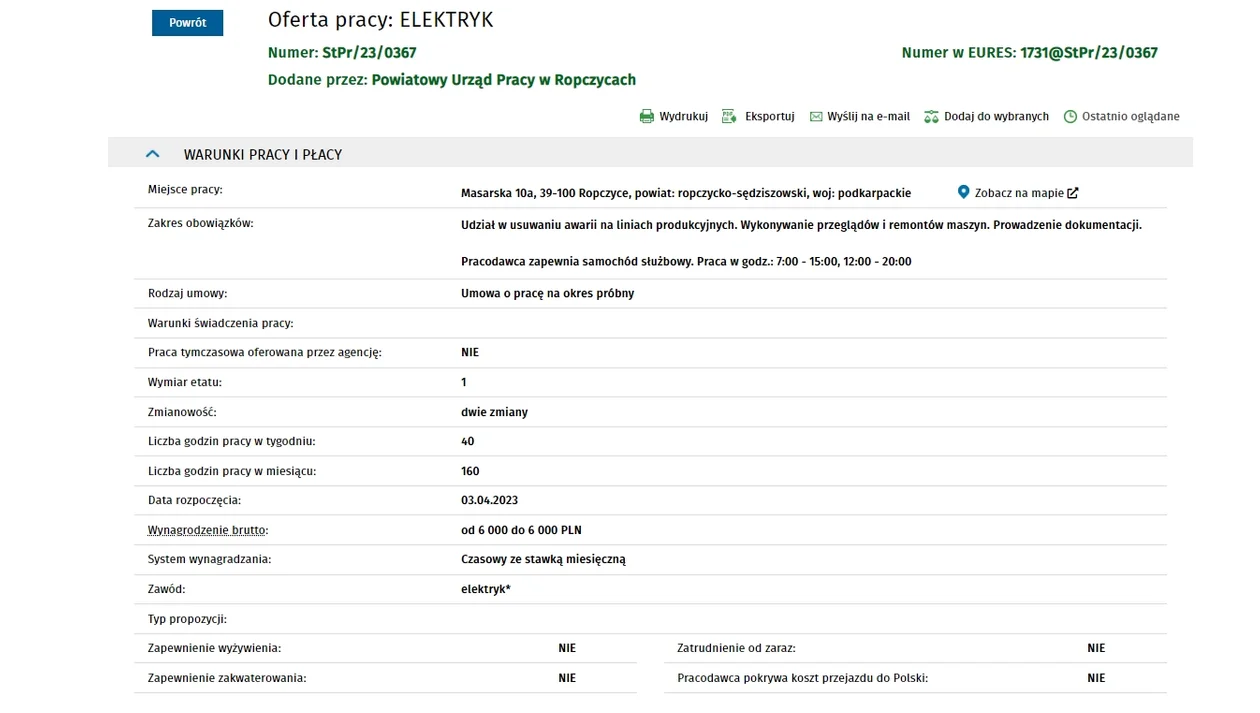This screenshot has width=1260, height=713.
Task: Click the Dodaj do wybranych text
Action: pos(996,117)
